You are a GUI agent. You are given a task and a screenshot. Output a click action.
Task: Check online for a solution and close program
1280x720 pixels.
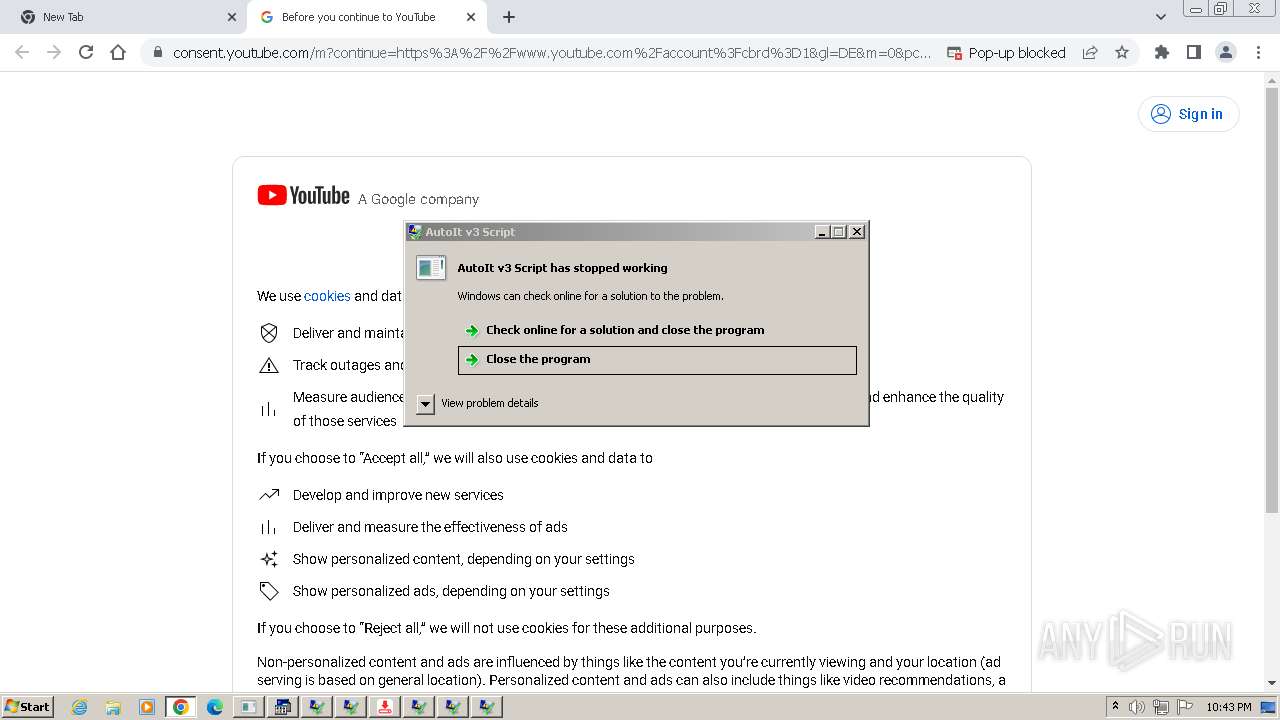pos(657,330)
